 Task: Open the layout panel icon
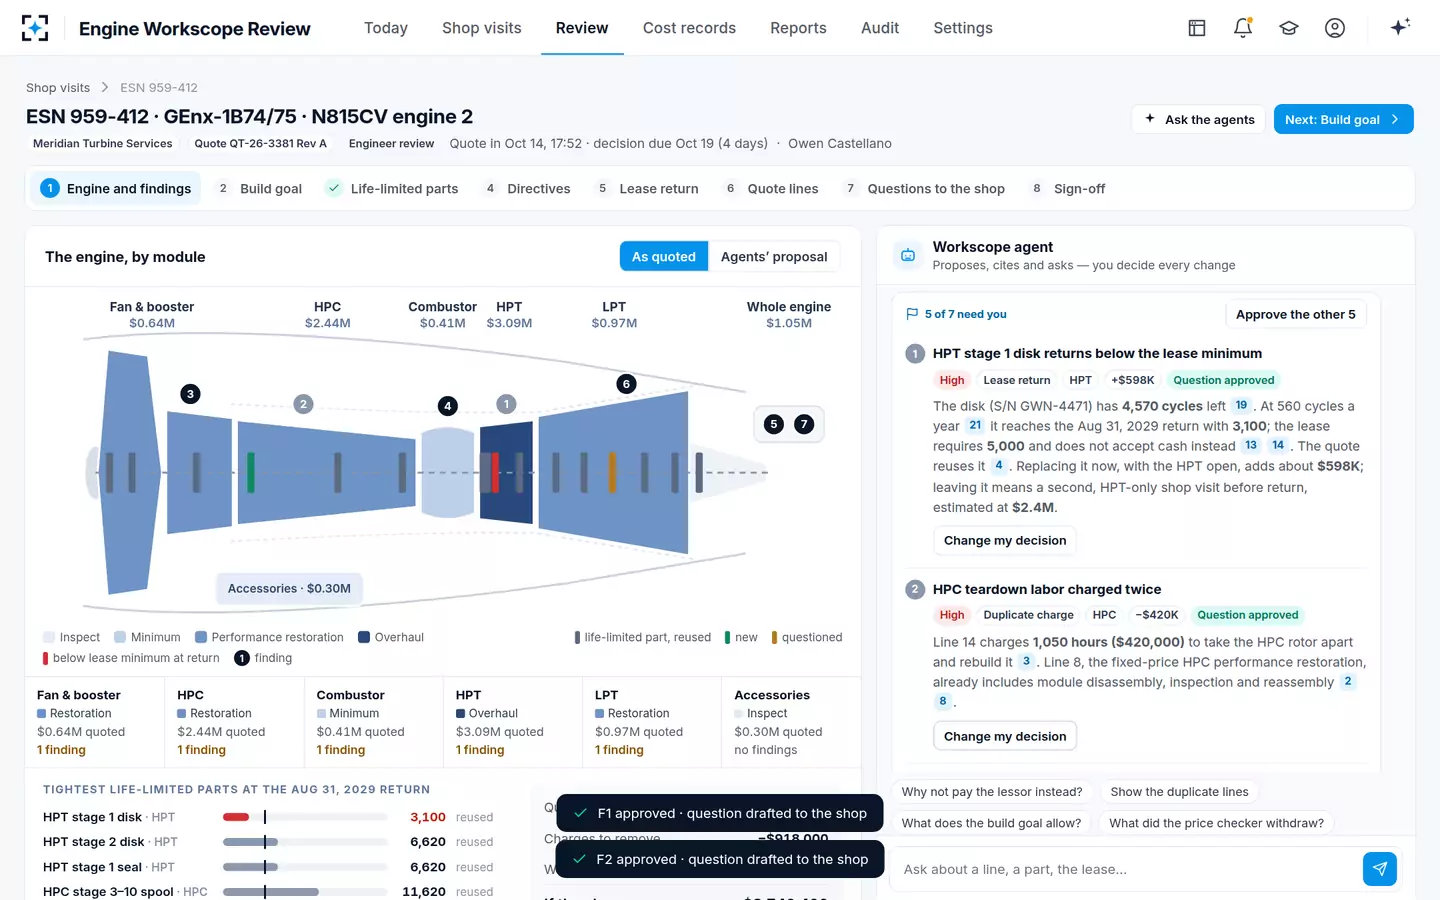(x=1197, y=28)
